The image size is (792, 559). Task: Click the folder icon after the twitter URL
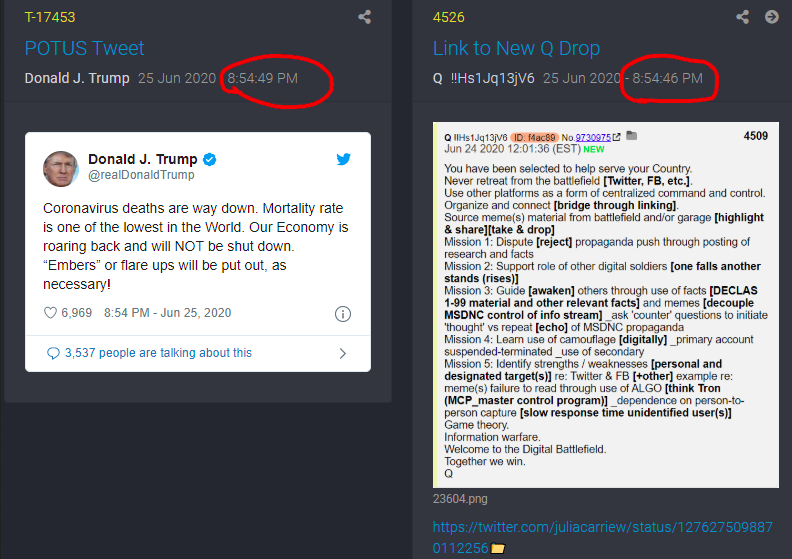[498, 548]
